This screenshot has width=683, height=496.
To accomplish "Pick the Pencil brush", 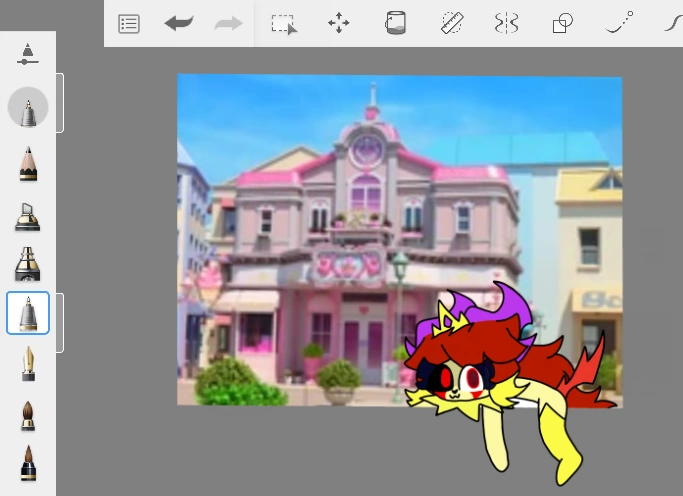I will point(28,163).
